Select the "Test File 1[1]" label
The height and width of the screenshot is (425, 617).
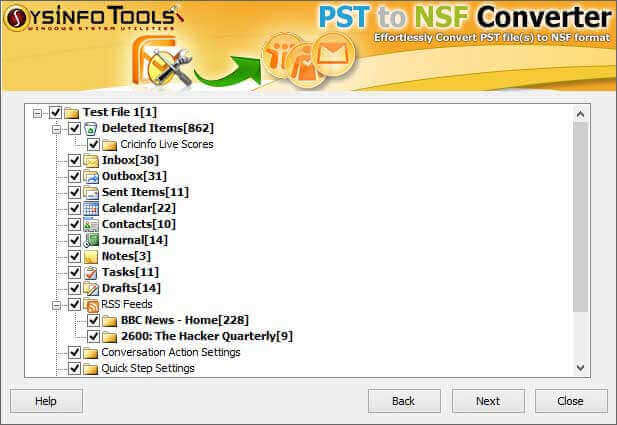120,112
